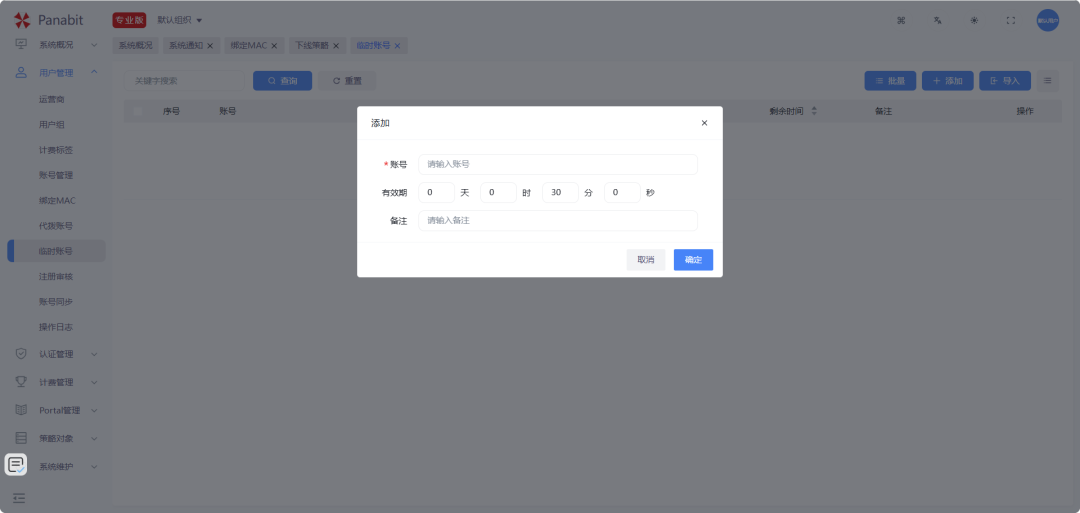Open the language translation icon
1080x513 pixels.
coord(937,21)
